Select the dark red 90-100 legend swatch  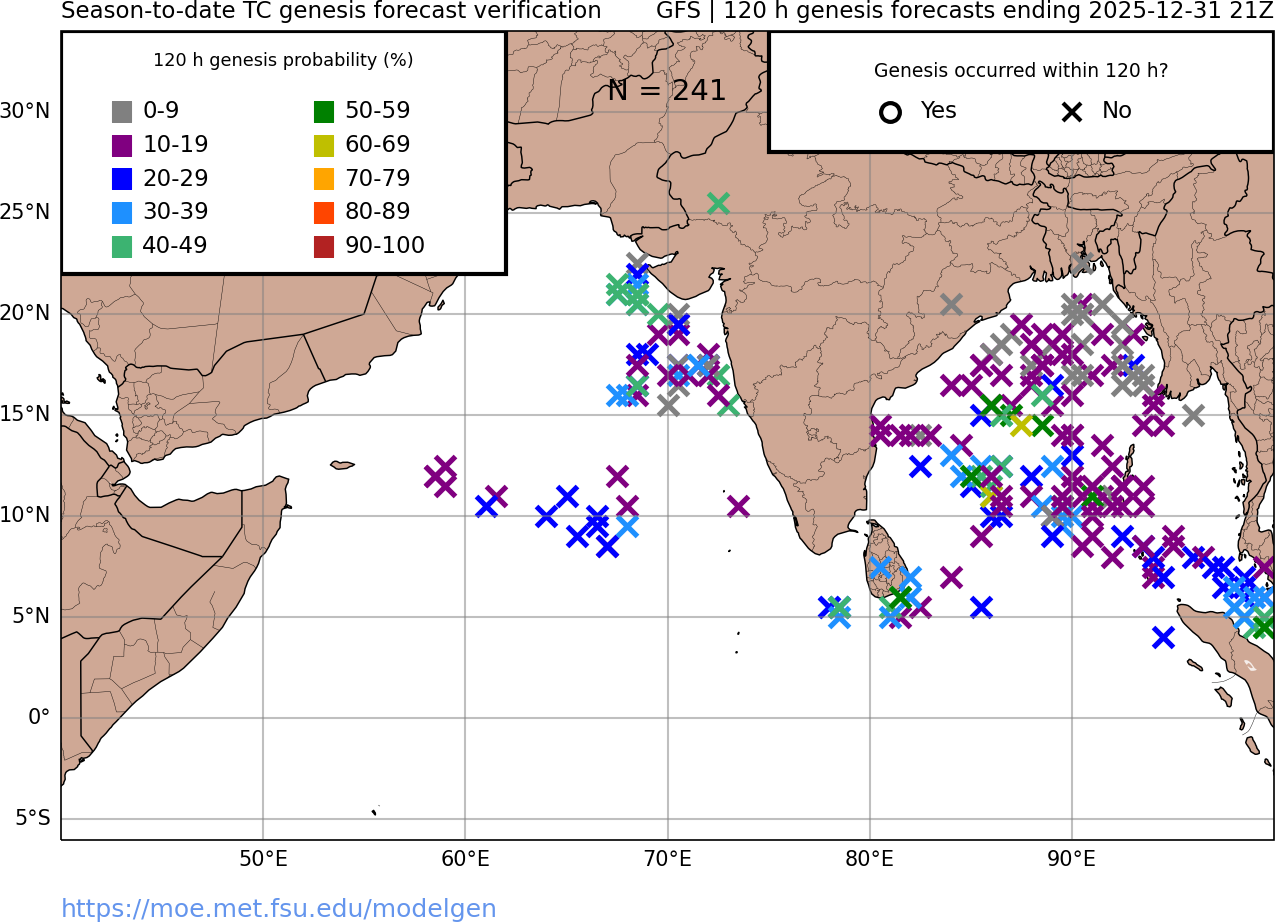(324, 247)
